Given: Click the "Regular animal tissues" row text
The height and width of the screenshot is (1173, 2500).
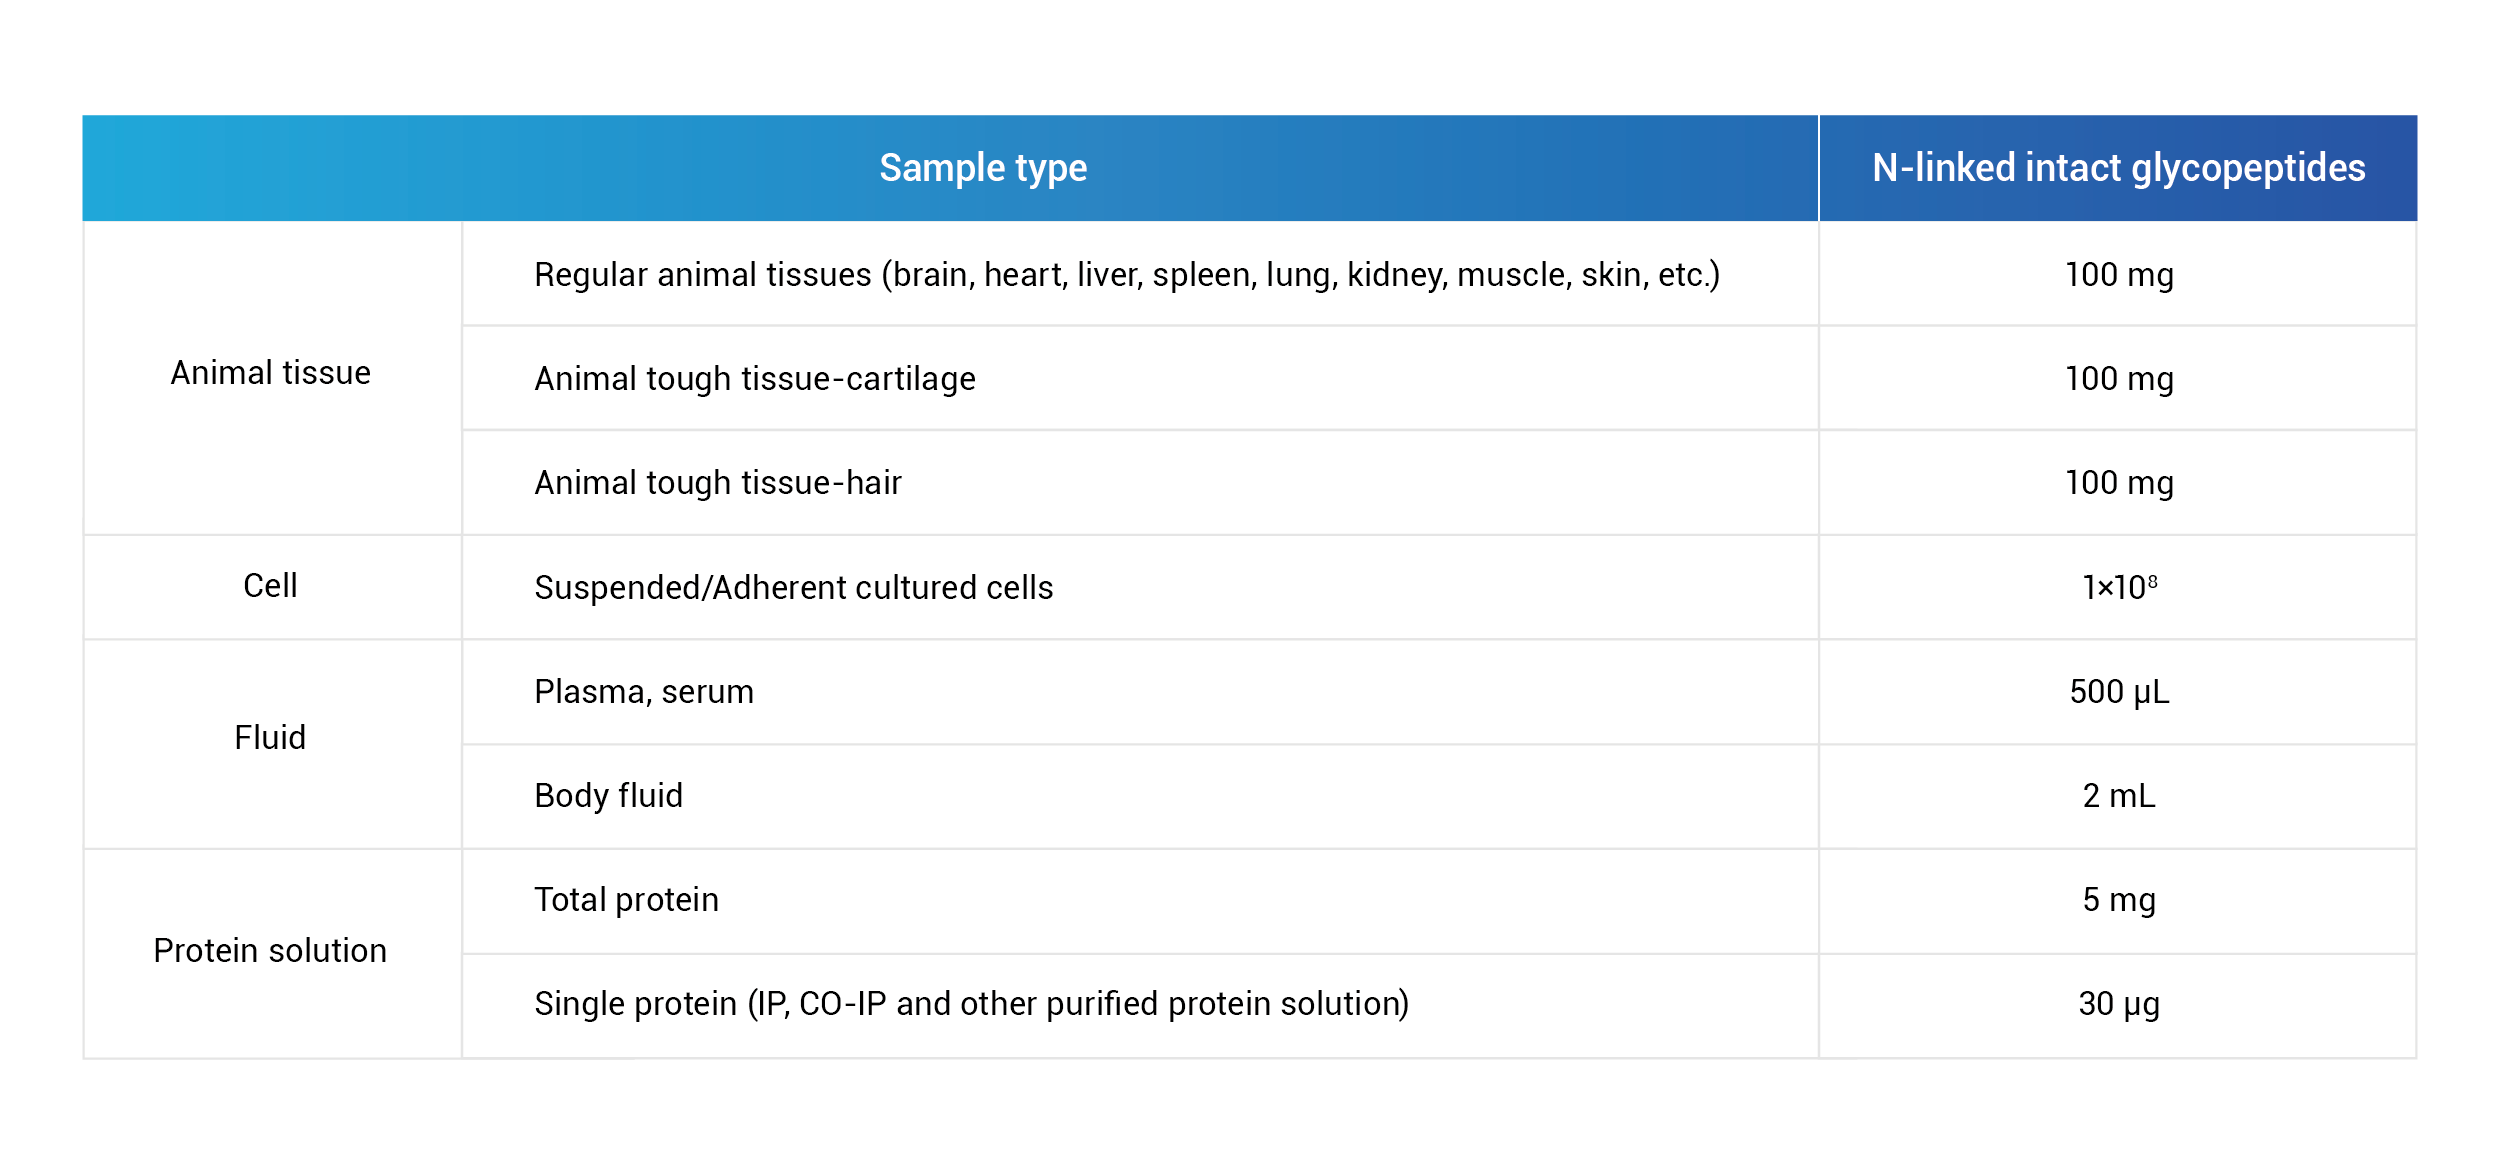Looking at the screenshot, I should (x=1126, y=275).
